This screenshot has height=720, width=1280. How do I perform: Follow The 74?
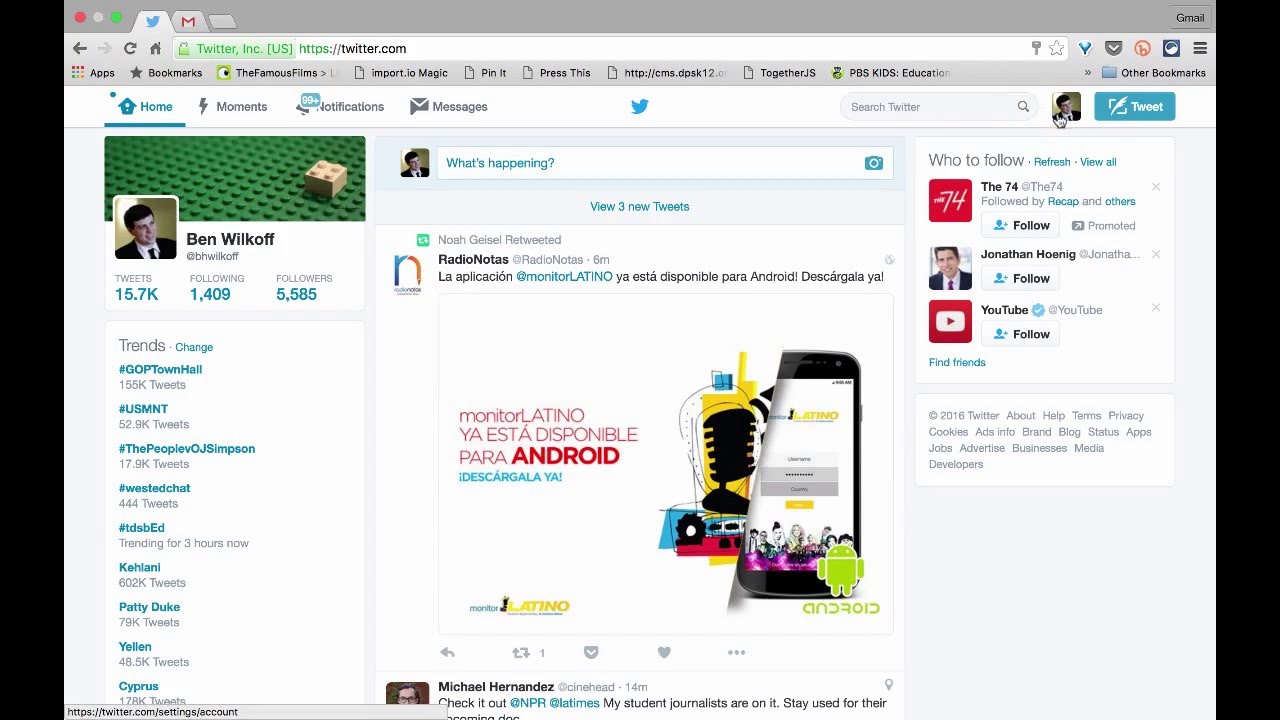coord(1021,225)
